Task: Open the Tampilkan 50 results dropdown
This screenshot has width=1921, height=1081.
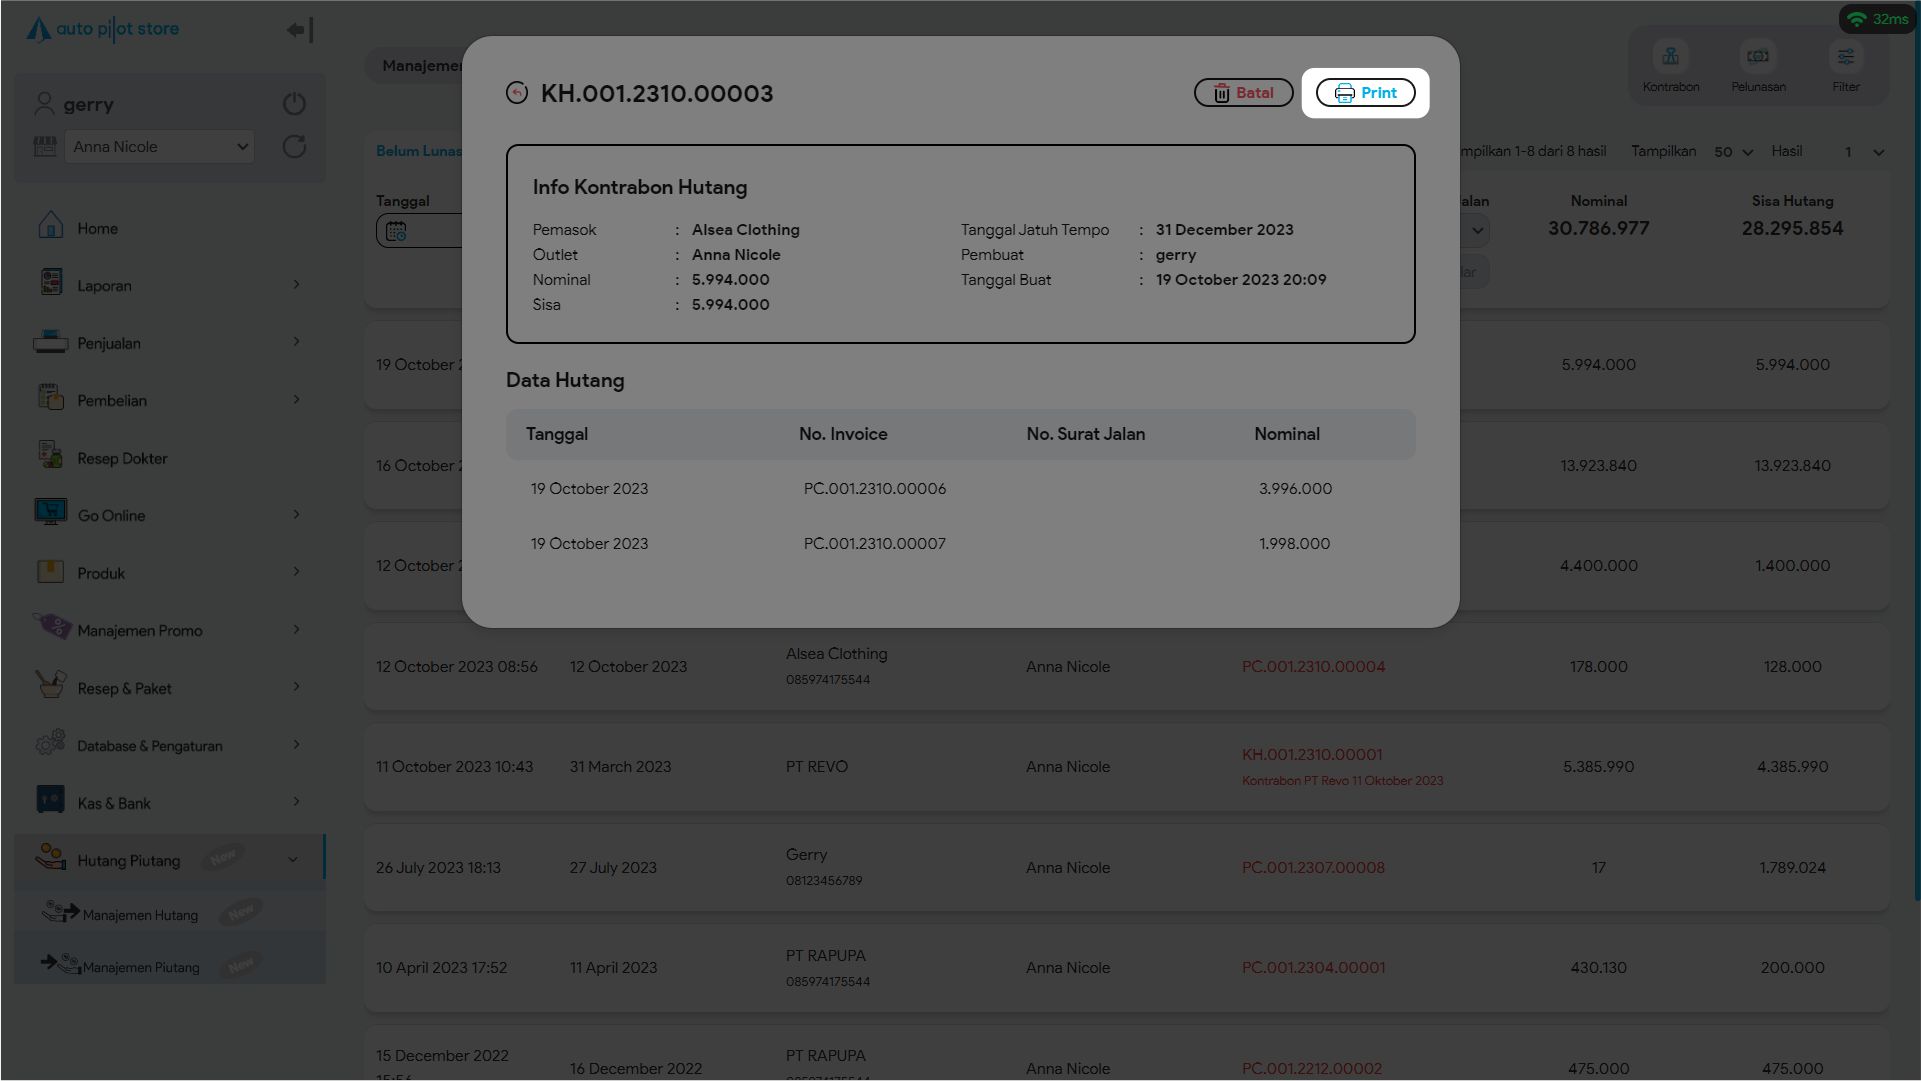Action: 1733,152
